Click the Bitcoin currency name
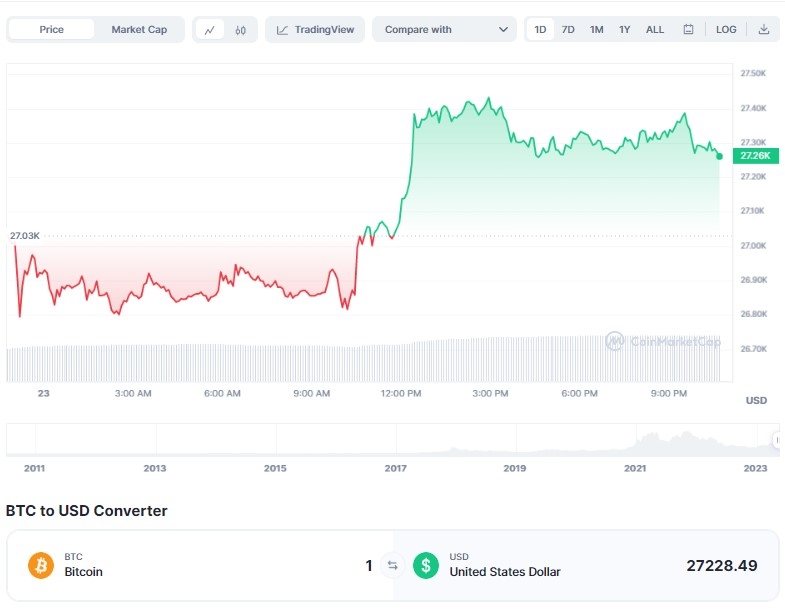785x616 pixels. click(x=83, y=572)
